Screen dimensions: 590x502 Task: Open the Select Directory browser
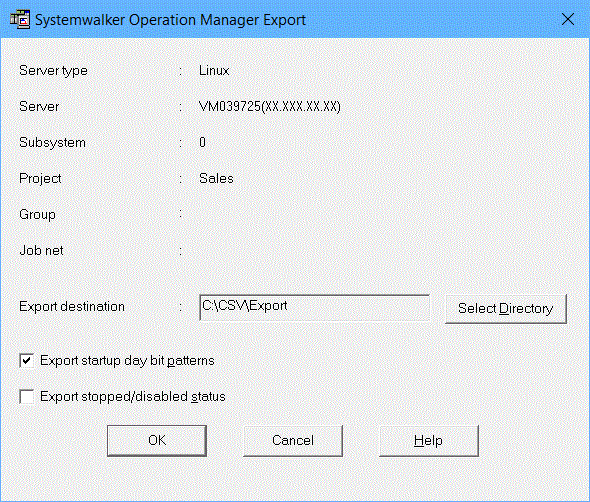506,309
